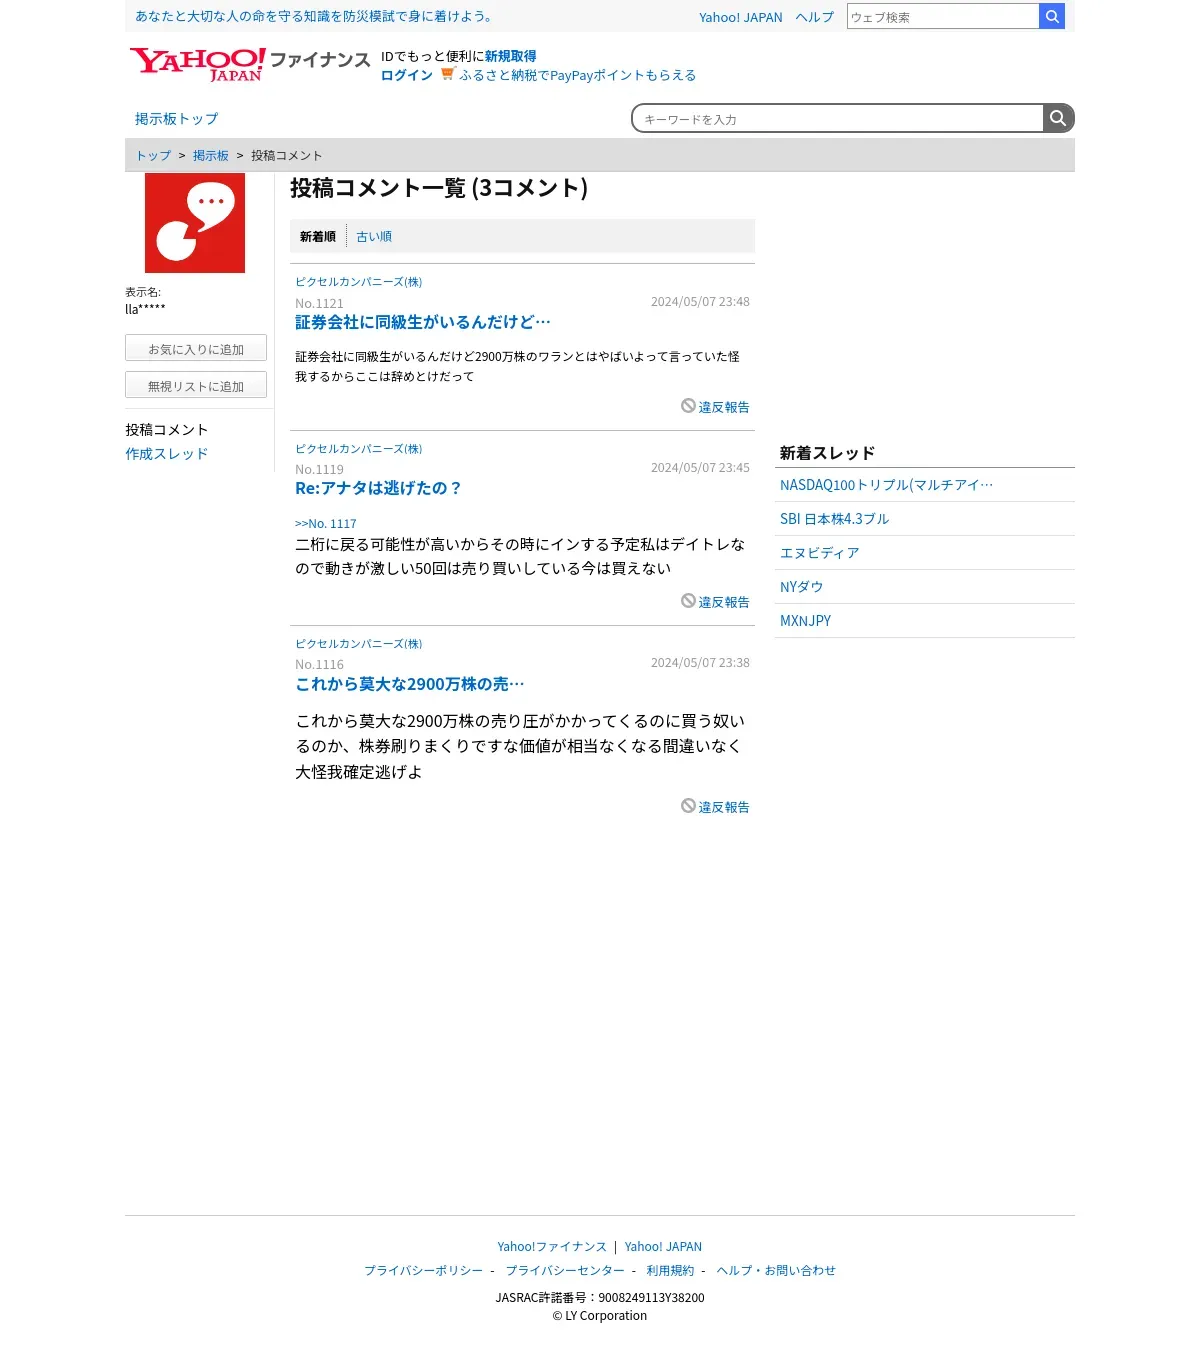Open the ヘルプ・お問い合わせ footer link
Viewport: 1200px width, 1348px height.
pos(776,1271)
